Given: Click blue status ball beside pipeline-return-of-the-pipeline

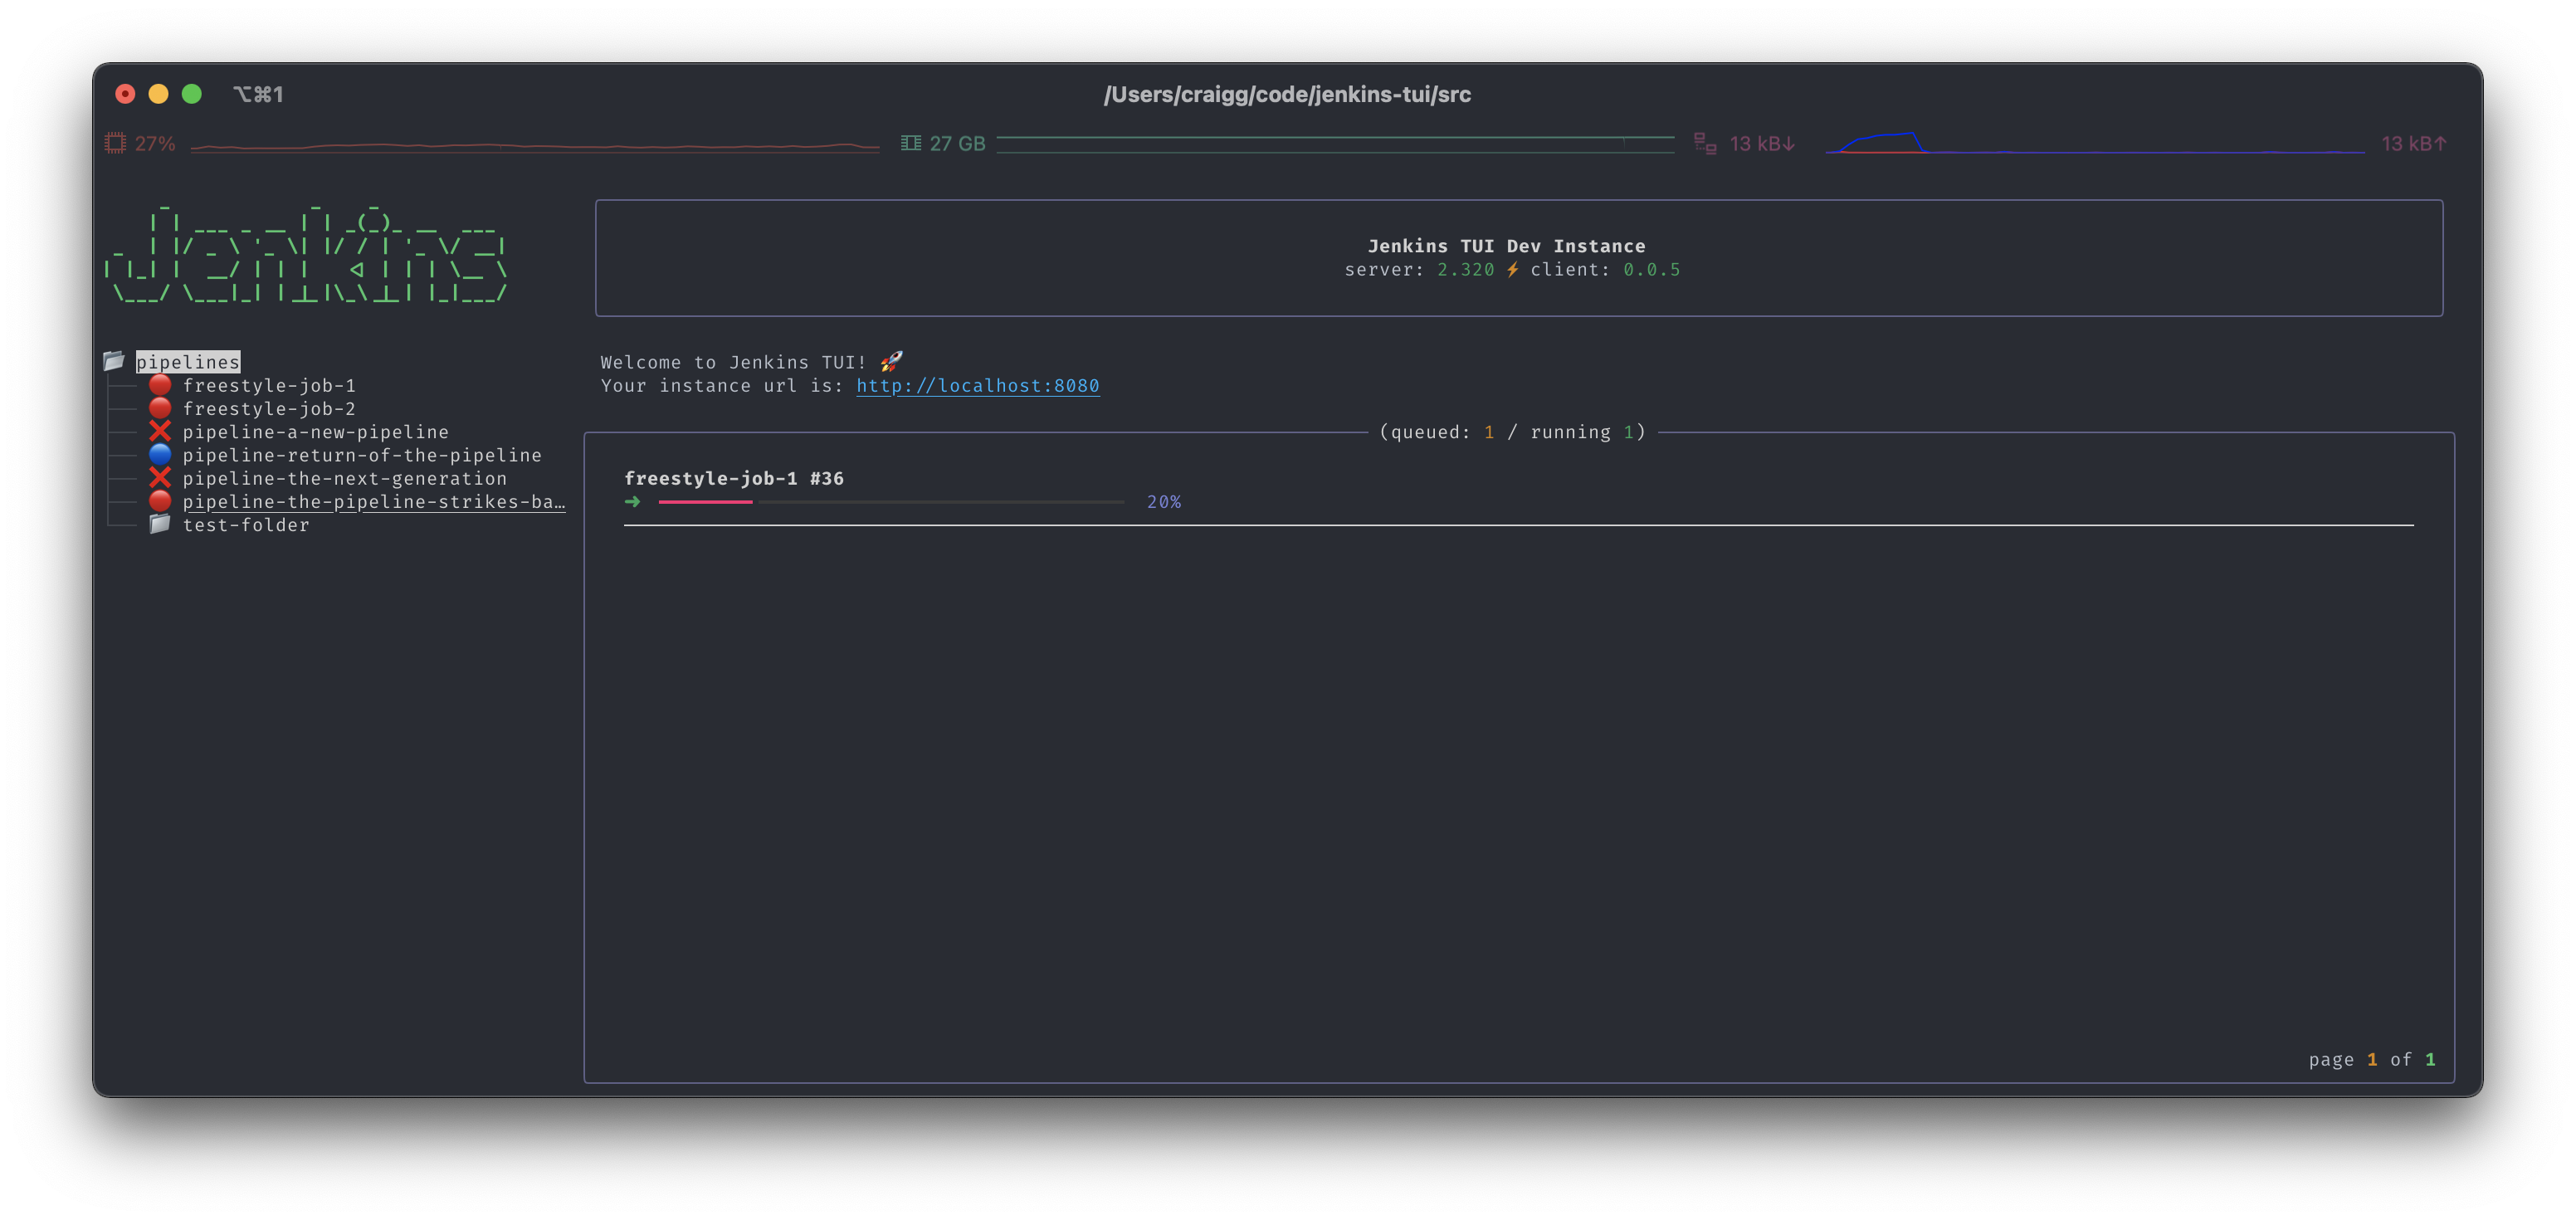Looking at the screenshot, I should (x=160, y=455).
